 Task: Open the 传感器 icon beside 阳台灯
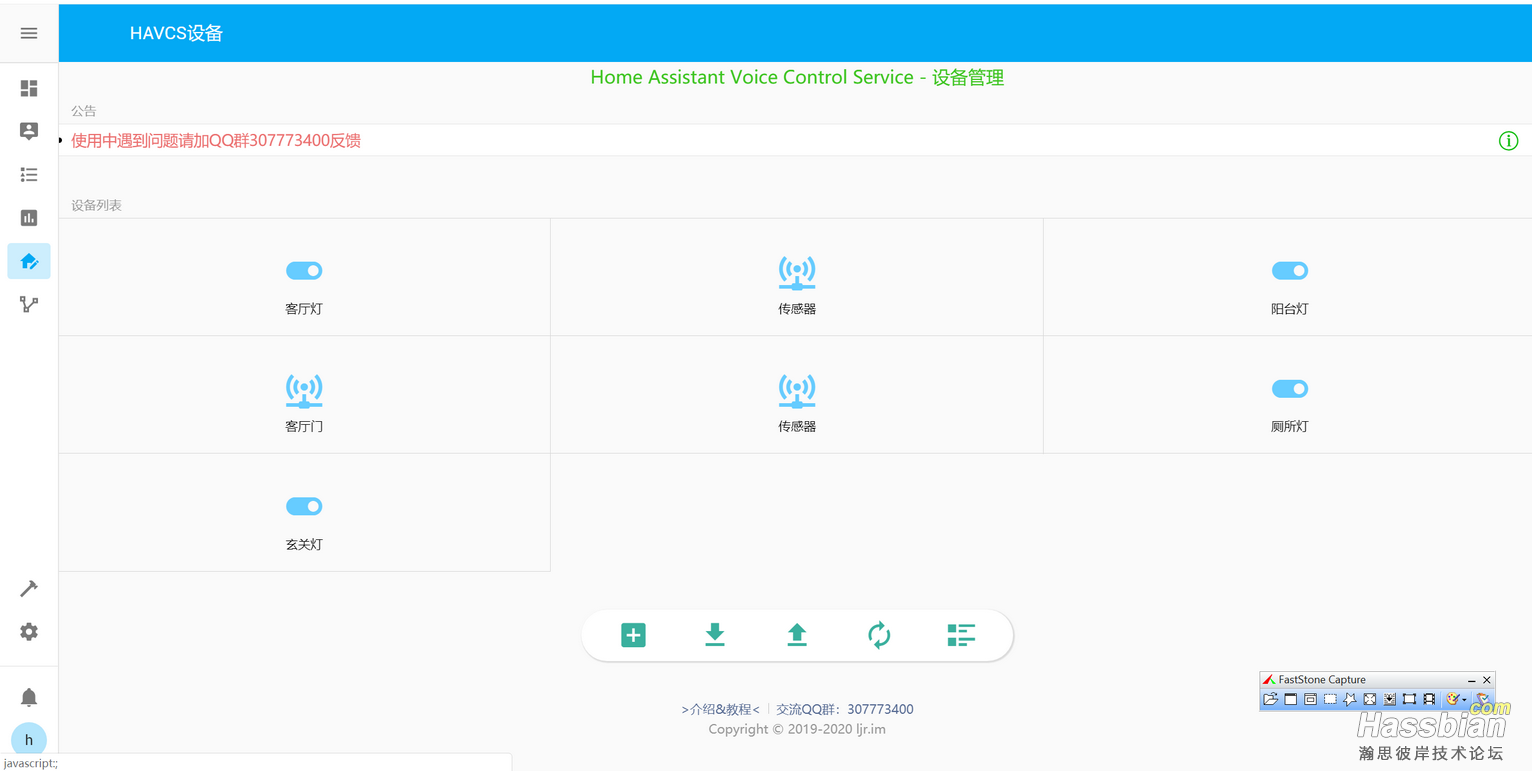pos(797,272)
